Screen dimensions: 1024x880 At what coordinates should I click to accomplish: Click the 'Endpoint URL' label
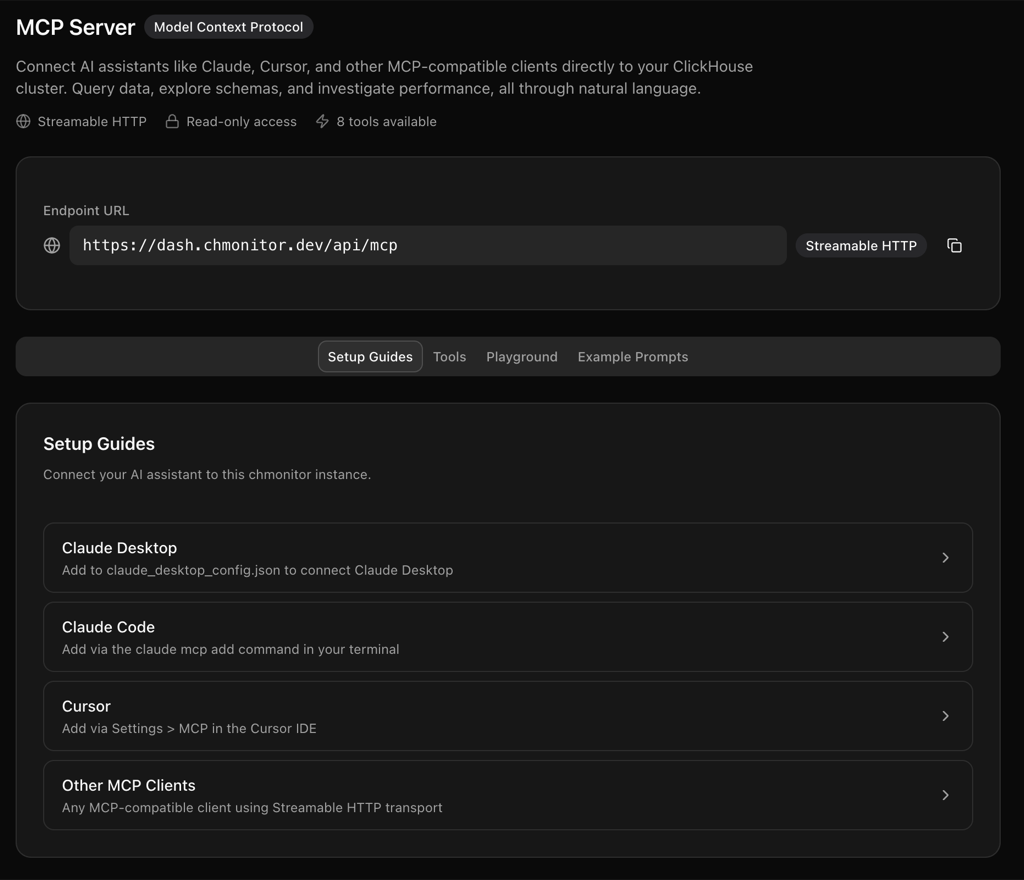click(x=86, y=210)
